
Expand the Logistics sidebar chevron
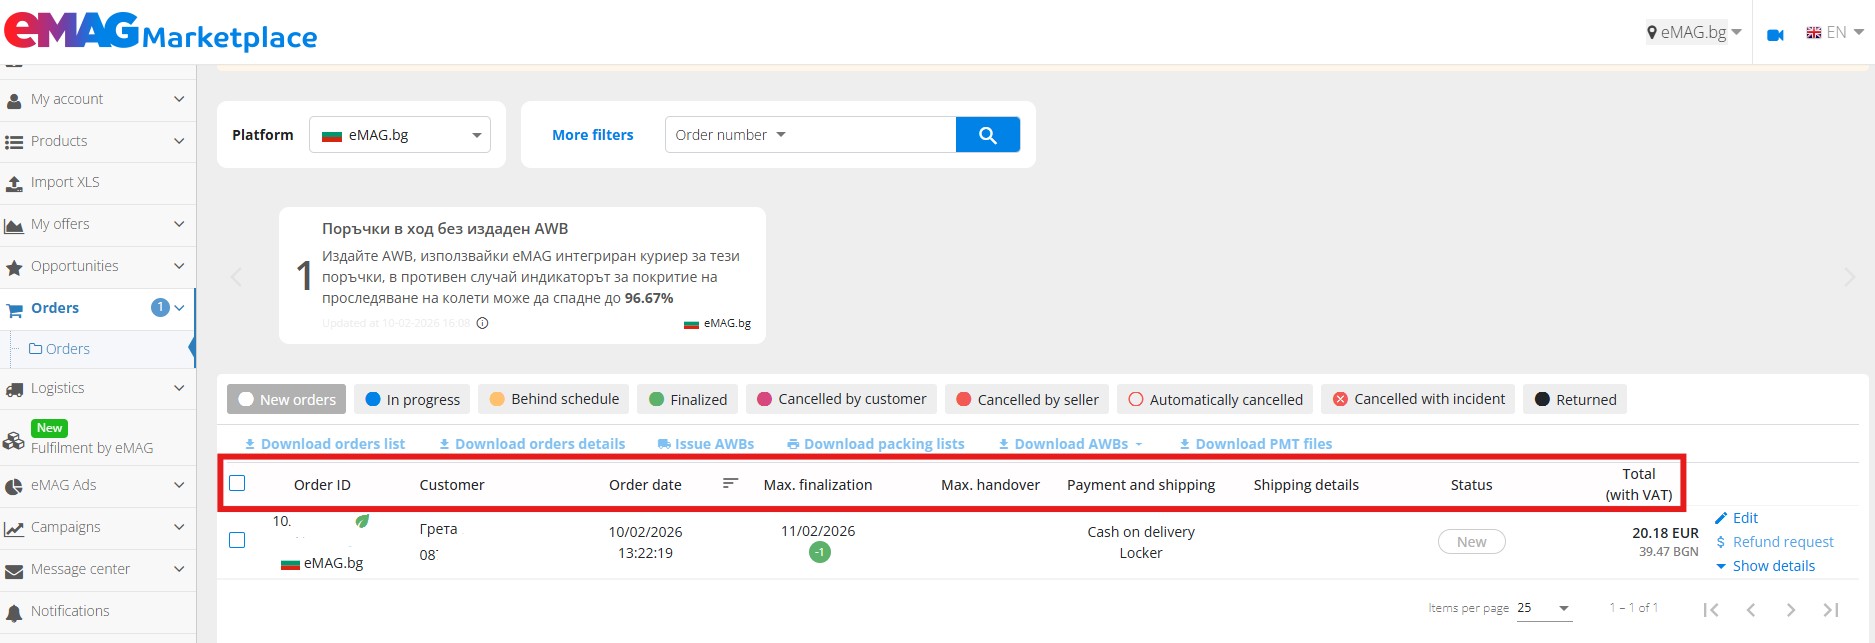[179, 388]
